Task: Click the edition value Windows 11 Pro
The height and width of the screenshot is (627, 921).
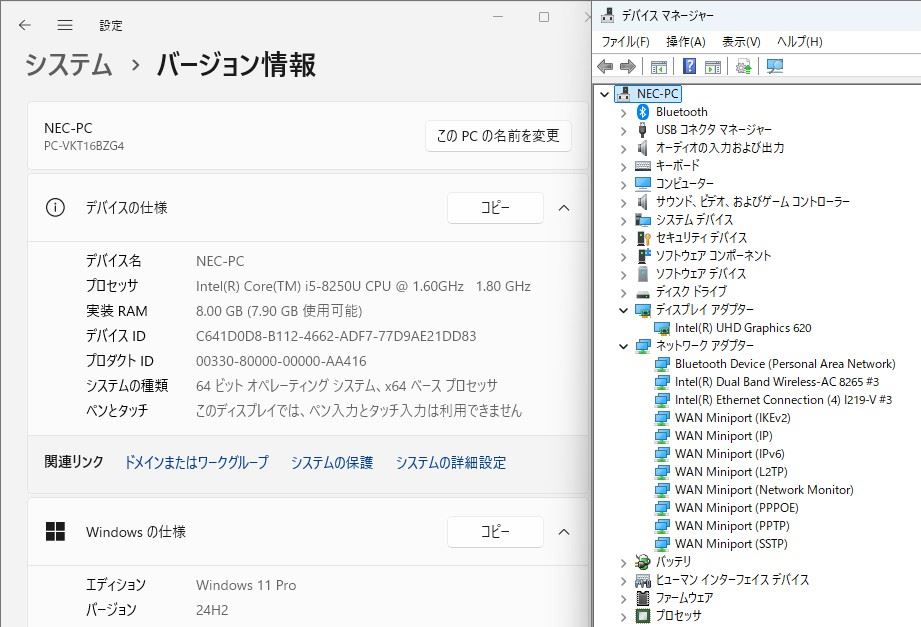Action: [x=246, y=585]
